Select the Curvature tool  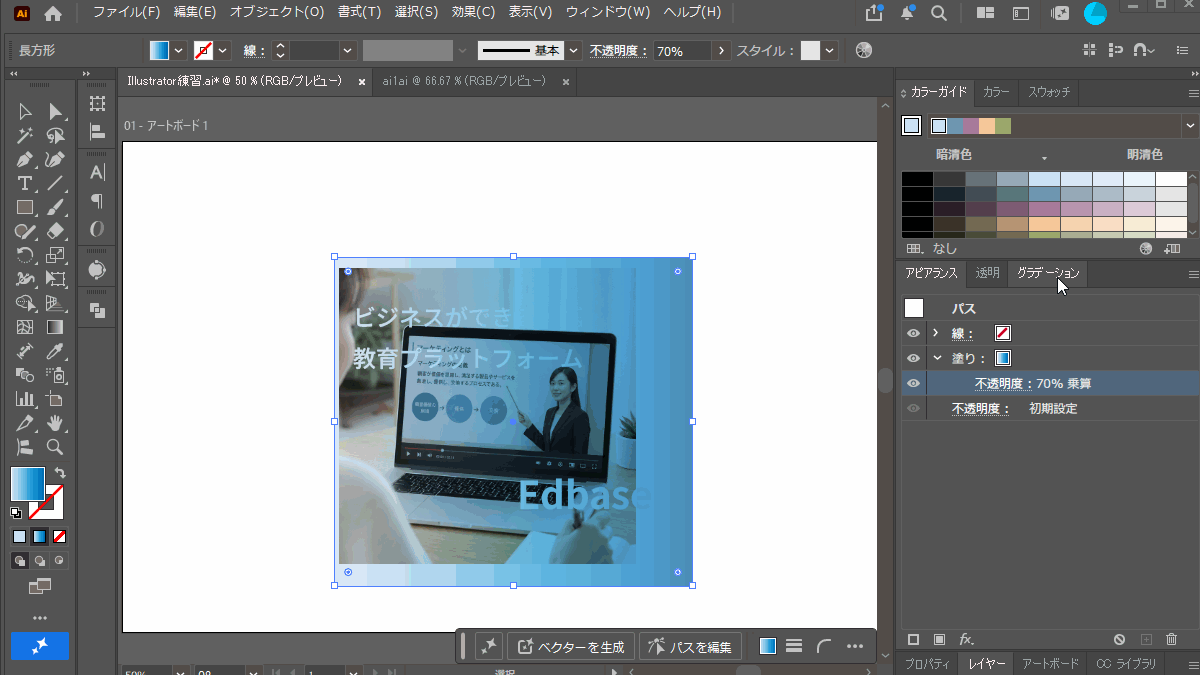56,159
